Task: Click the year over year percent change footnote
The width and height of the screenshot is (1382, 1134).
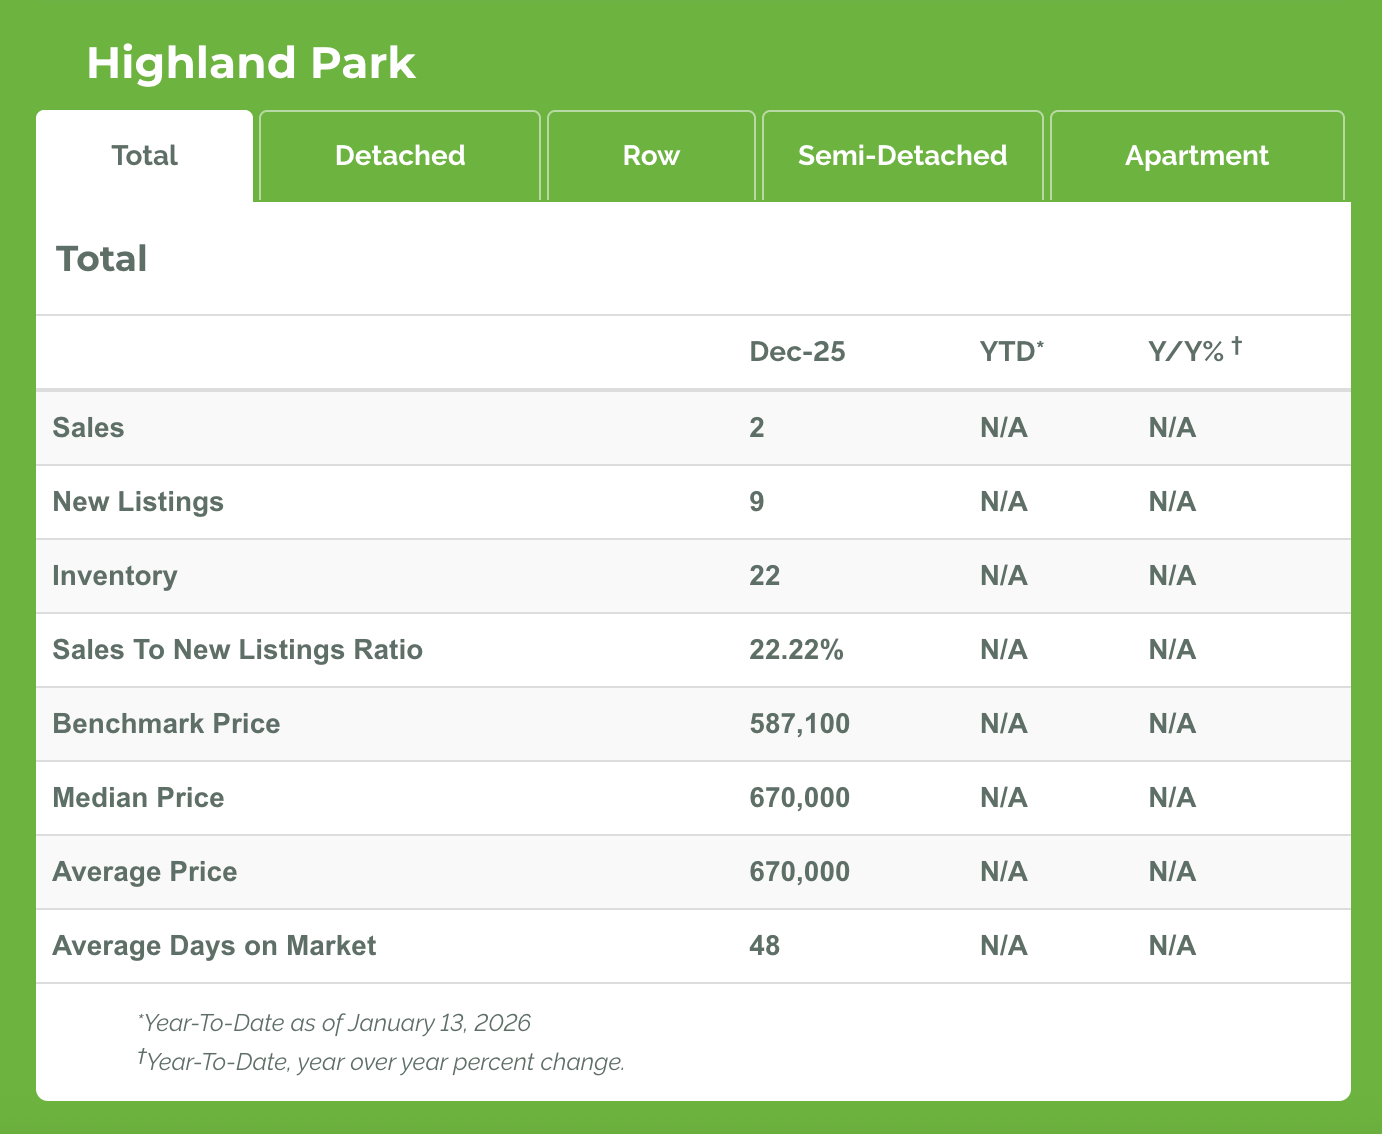Action: 384,1062
